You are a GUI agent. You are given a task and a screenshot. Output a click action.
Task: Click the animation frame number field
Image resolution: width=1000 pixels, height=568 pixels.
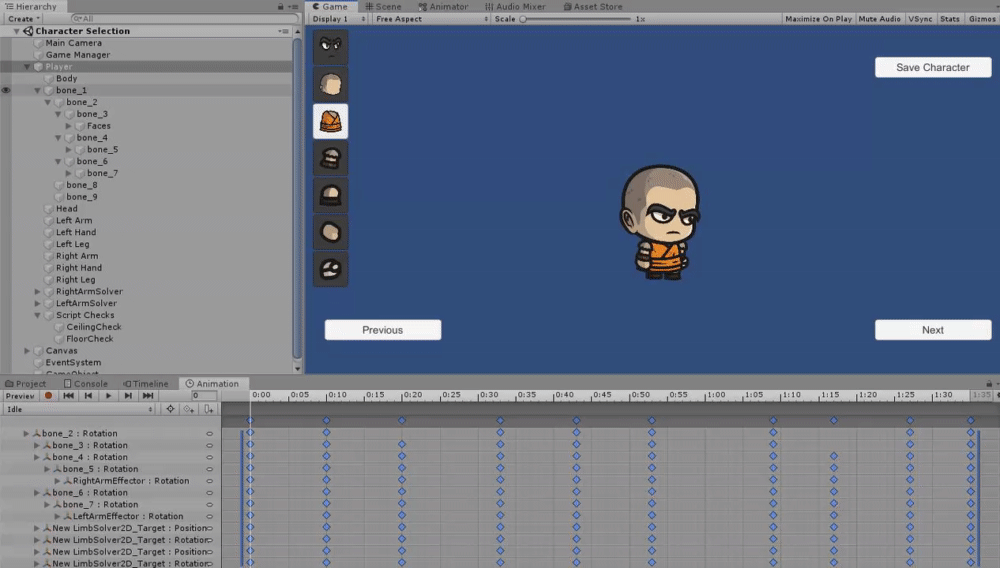[204, 396]
